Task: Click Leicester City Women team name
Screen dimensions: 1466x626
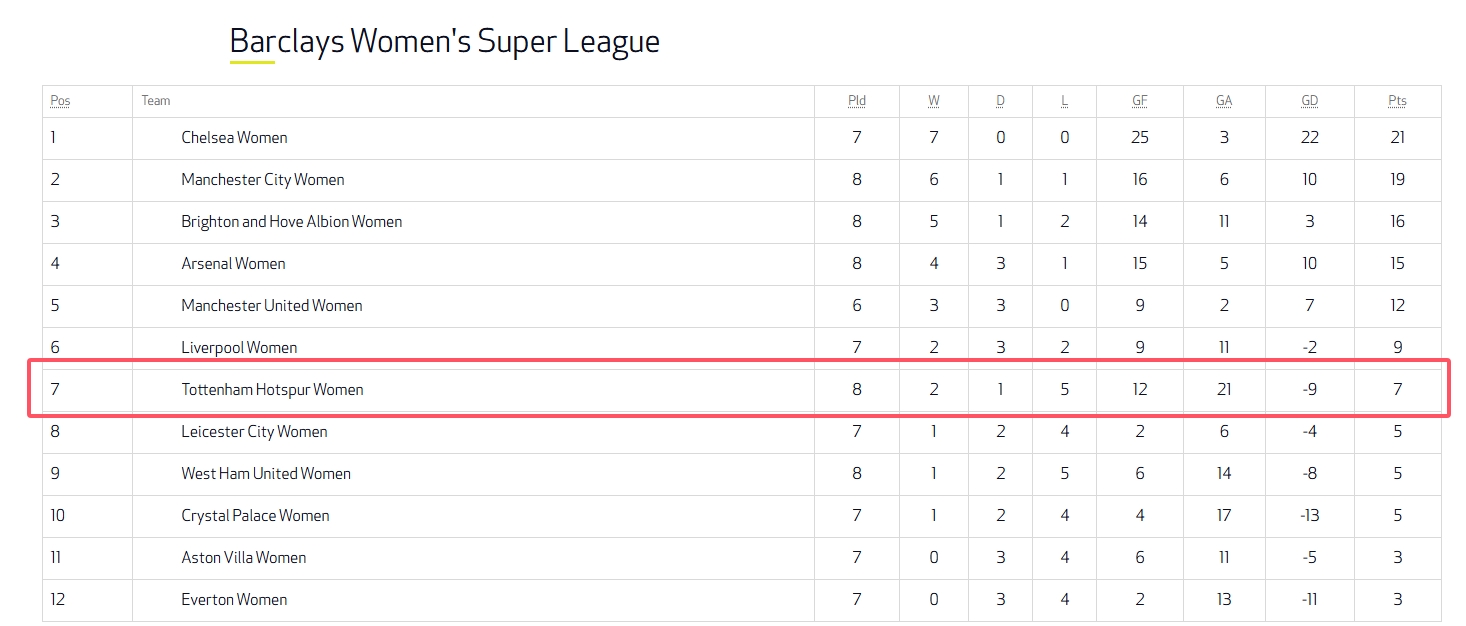Action: (x=254, y=432)
